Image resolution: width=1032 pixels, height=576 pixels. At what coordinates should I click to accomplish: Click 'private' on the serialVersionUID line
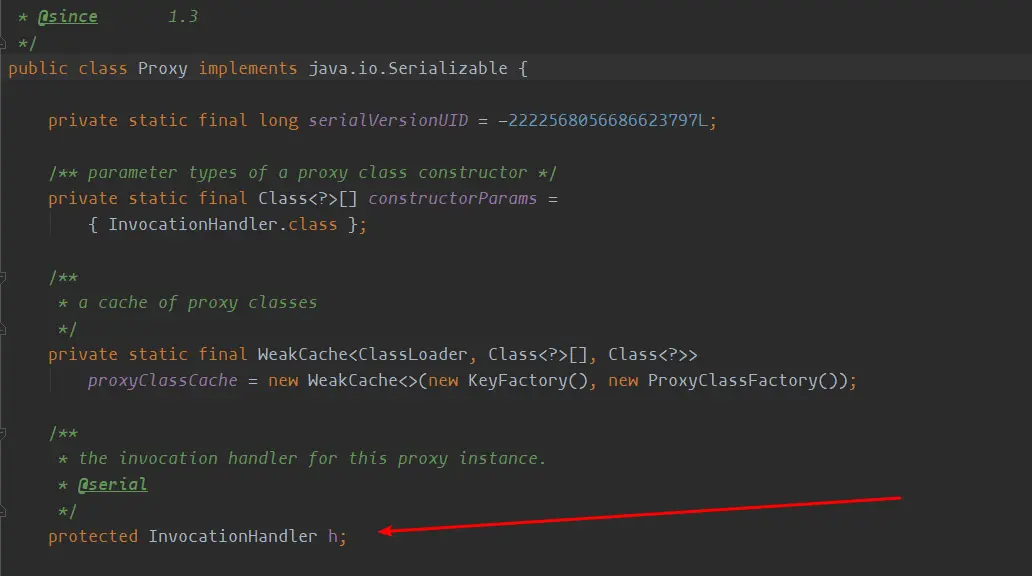[x=83, y=120]
